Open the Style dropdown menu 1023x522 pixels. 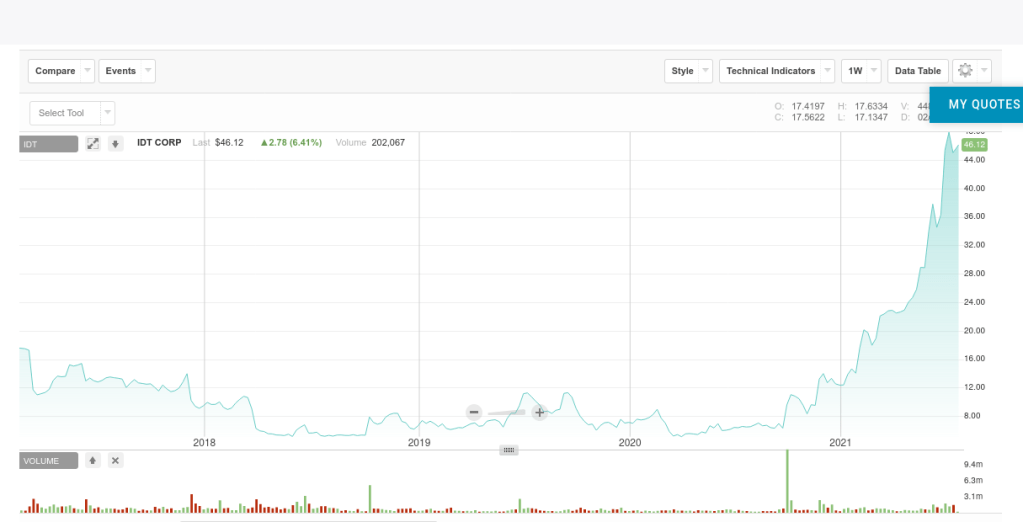[689, 71]
